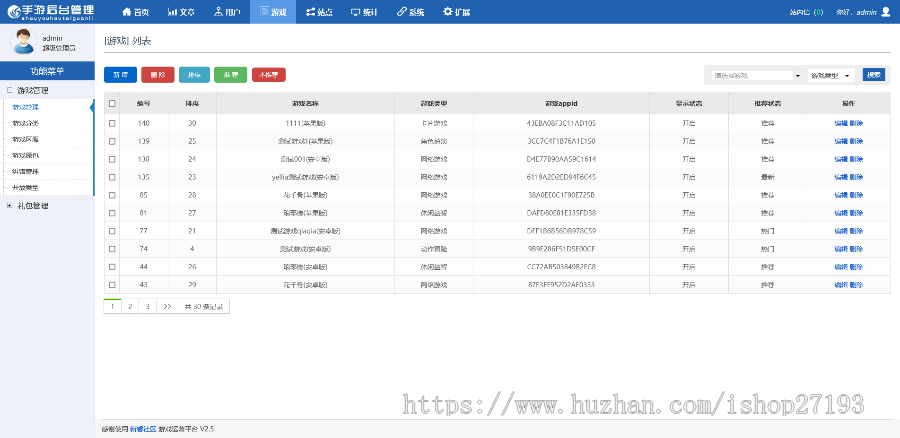Viewport: 900px width, 438px height.
Task: Check the row with ID 140
Action: pos(112,123)
